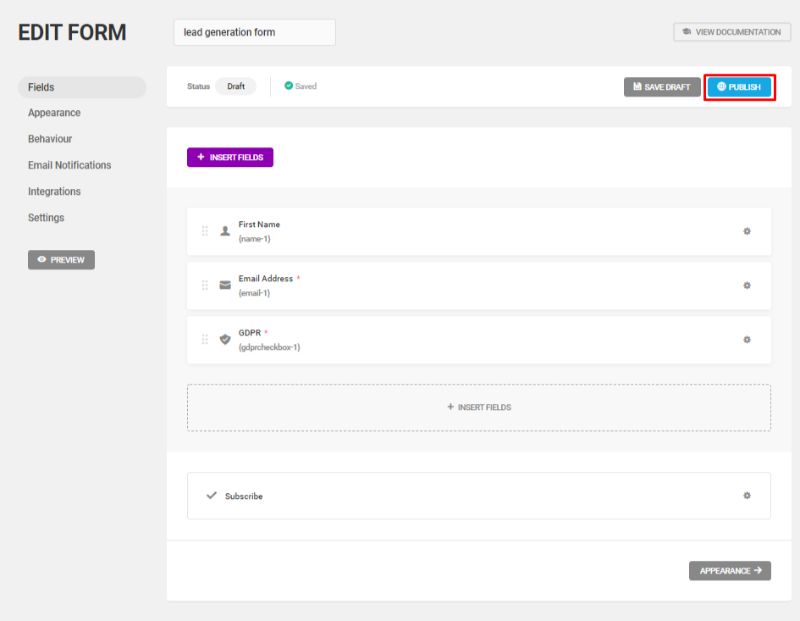Image resolution: width=800 pixels, height=621 pixels.
Task: Click the purple Insert Fields button
Action: click(230, 157)
